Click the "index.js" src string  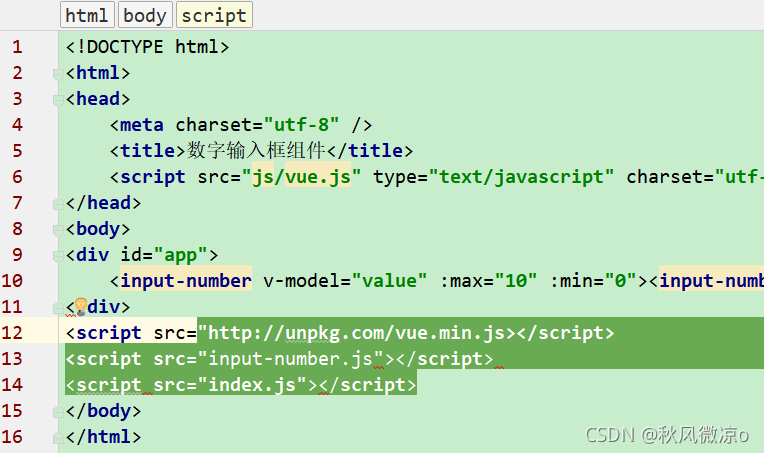(x=252, y=385)
